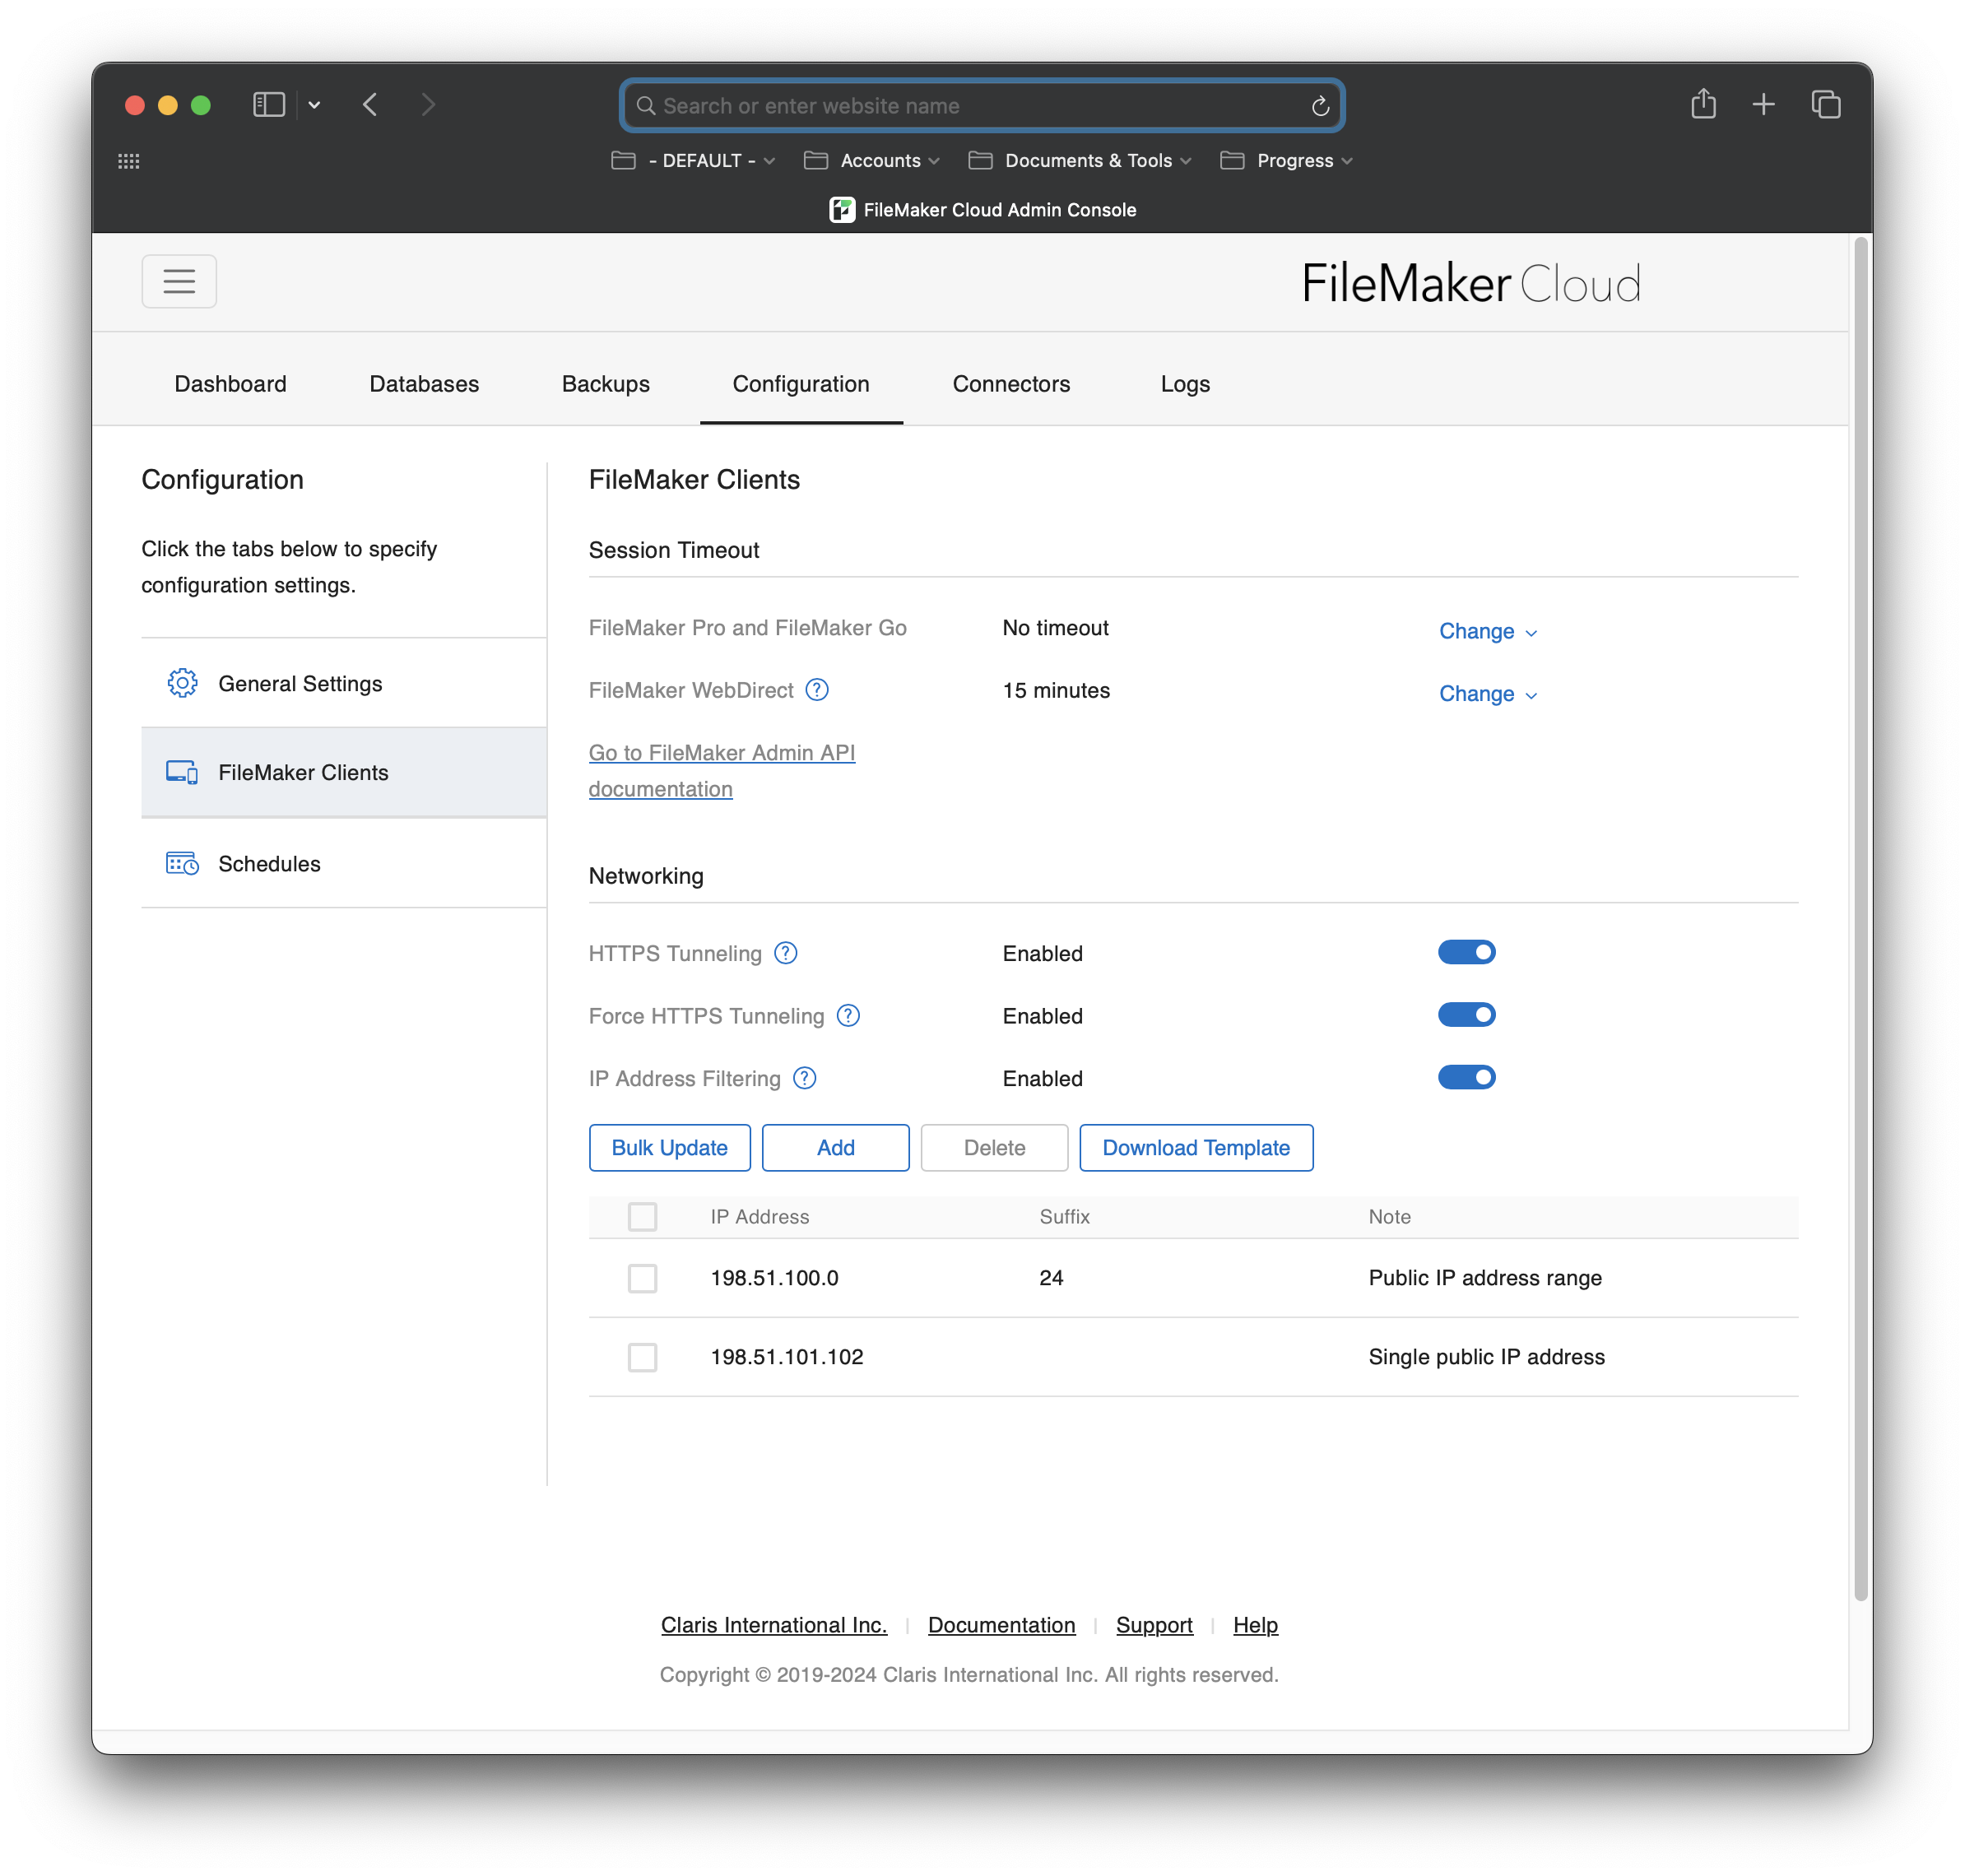Open a new tab with plus icon
Image resolution: width=1965 pixels, height=1876 pixels.
coord(1764,105)
